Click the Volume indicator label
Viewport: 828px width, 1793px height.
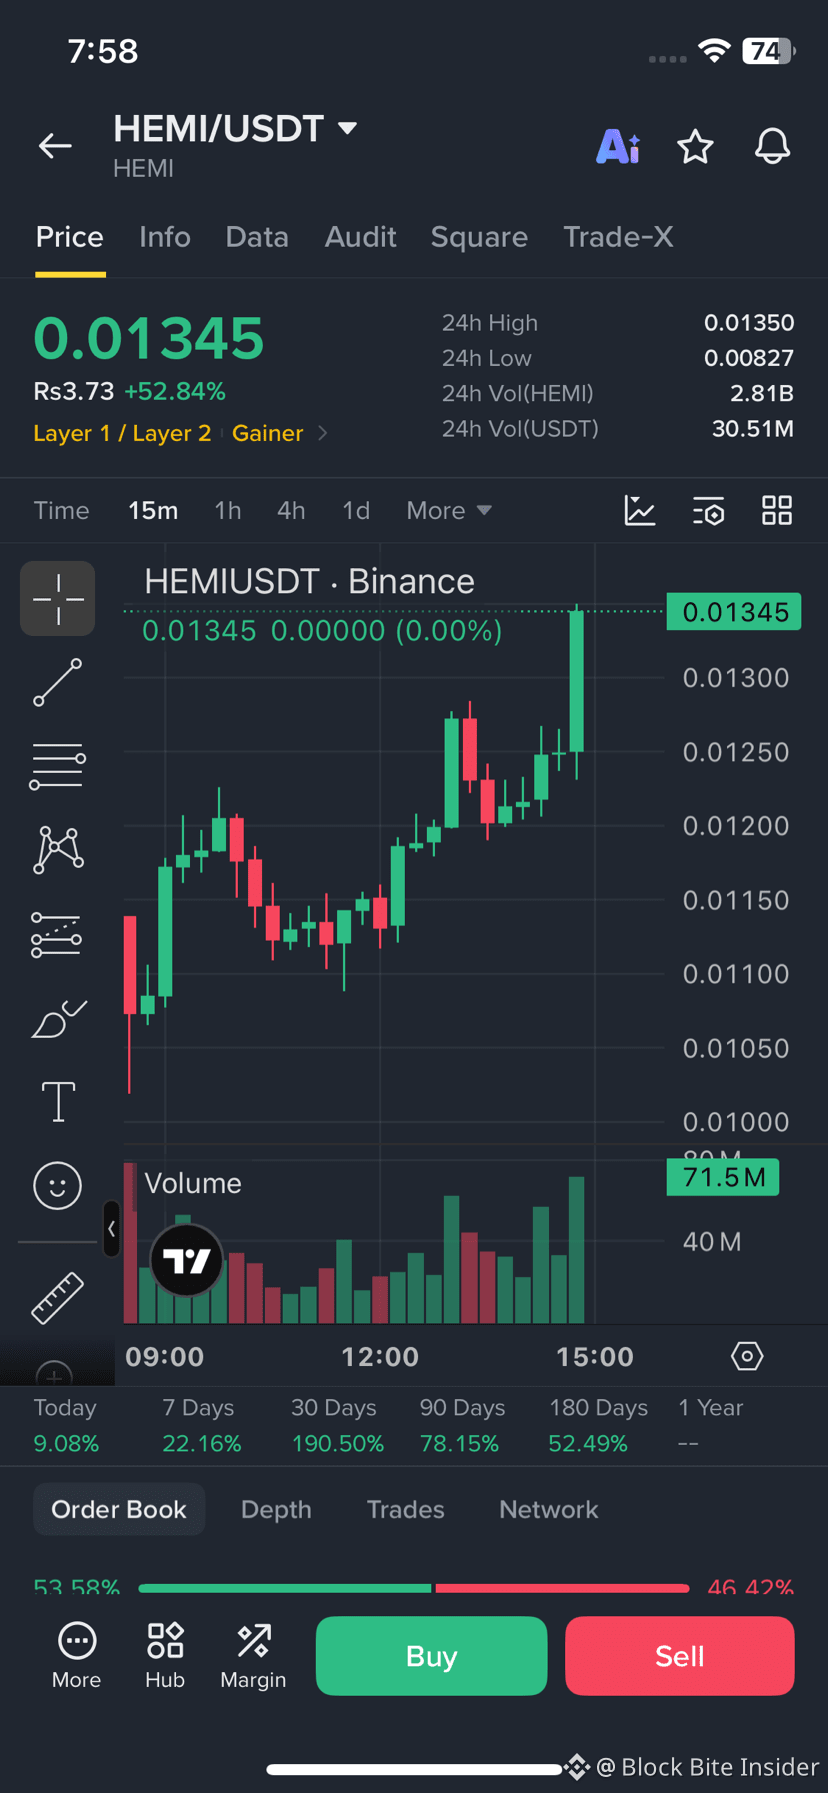click(x=193, y=1183)
